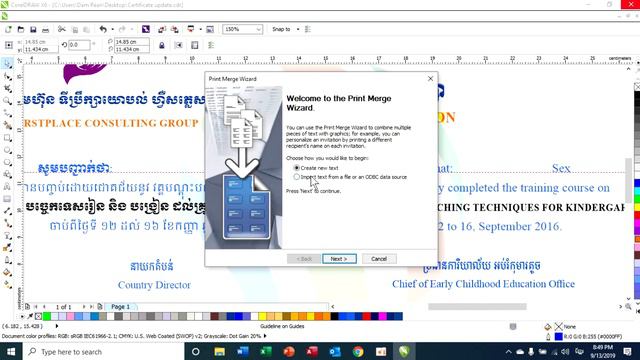
Task: Select the Pick tool
Action: (x=7, y=64)
